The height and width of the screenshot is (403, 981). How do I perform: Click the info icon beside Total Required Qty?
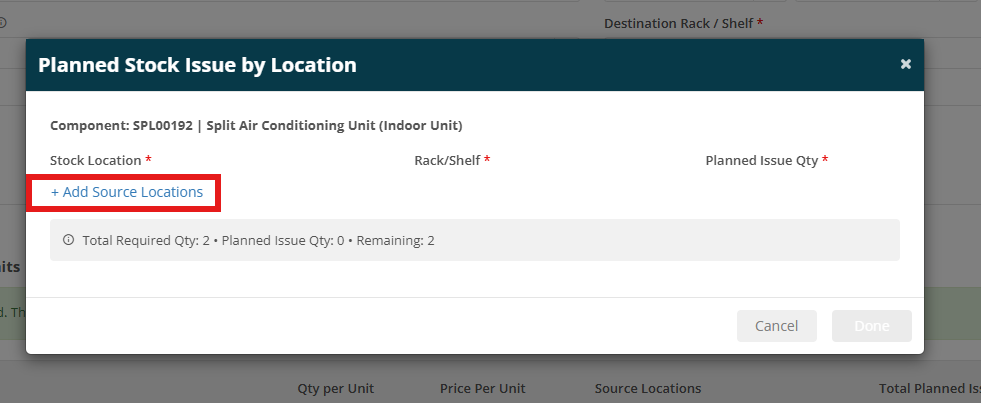[68, 240]
